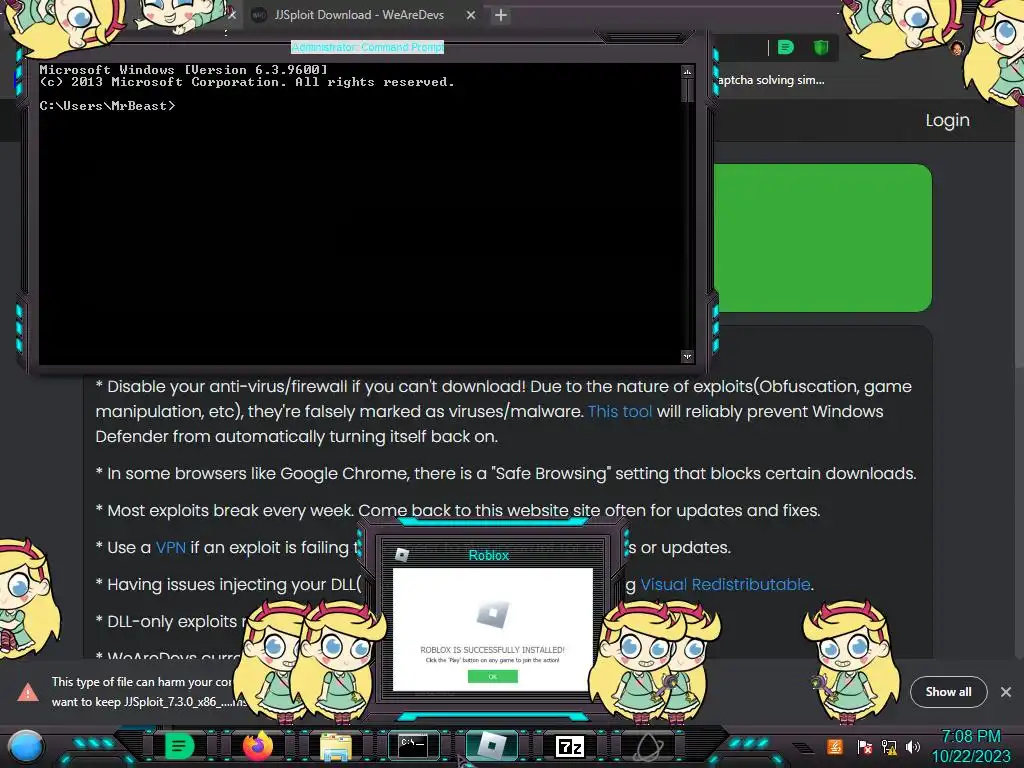
Task: Open Action Center flag tray icon
Action: click(x=863, y=746)
